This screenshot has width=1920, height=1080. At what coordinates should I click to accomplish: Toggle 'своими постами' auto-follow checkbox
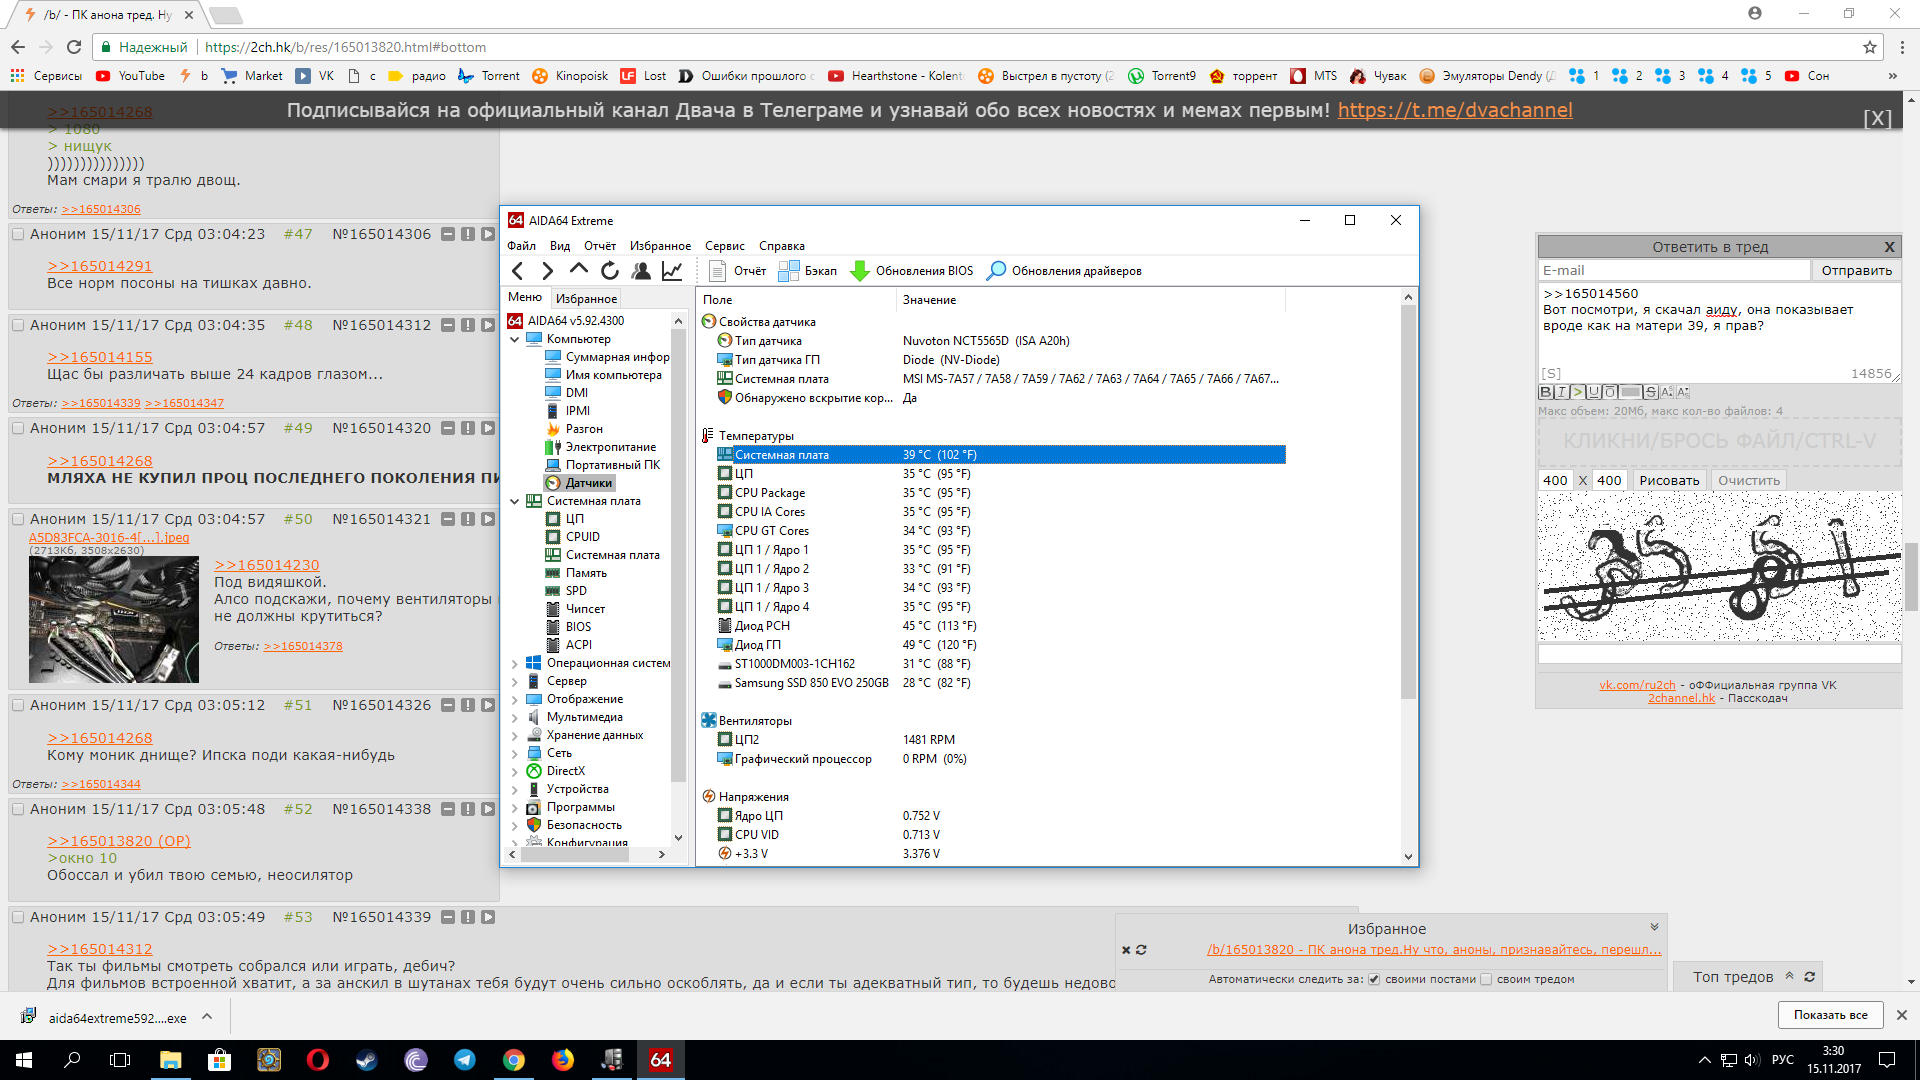click(x=1374, y=980)
